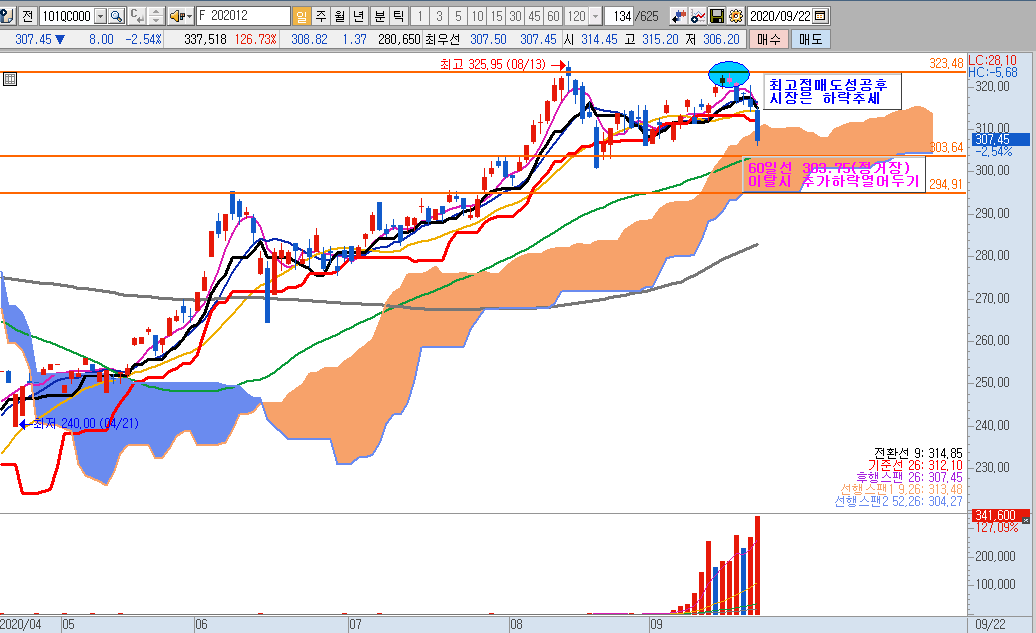Click the 선행스팬2 52,26: 304.27 legend entry

(x=899, y=502)
